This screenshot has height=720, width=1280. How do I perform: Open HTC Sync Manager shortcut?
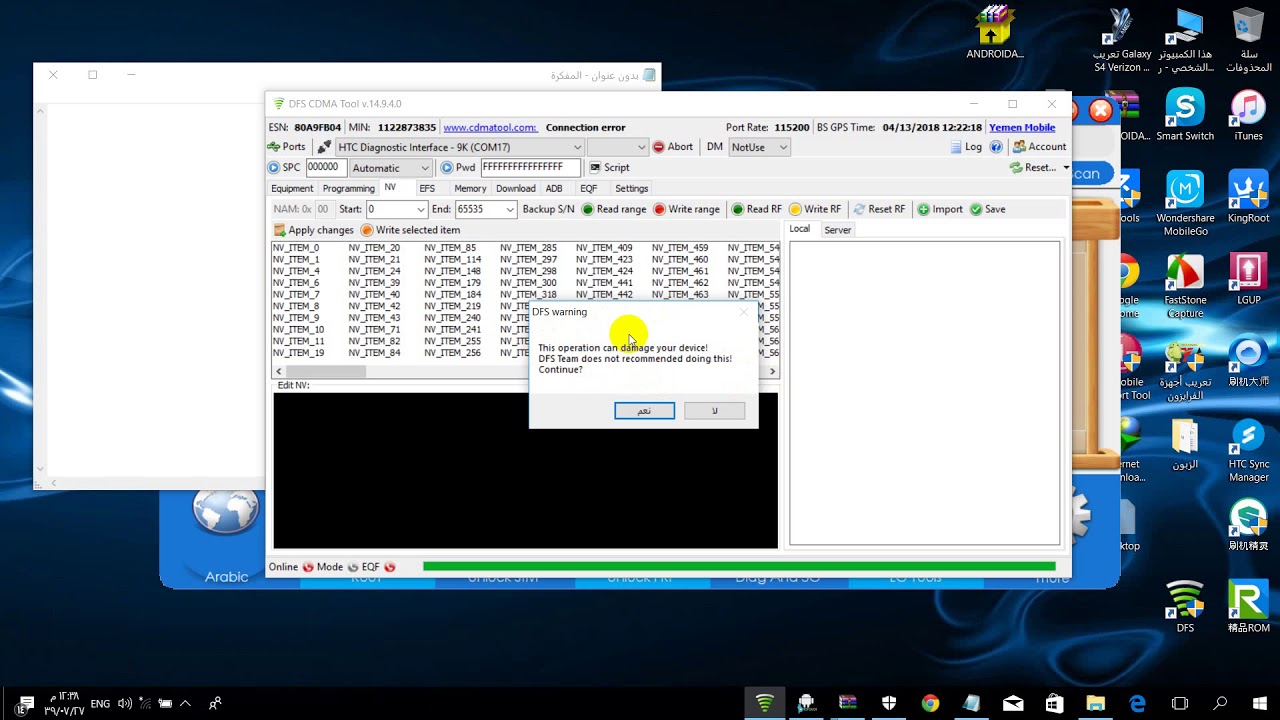point(1248,451)
